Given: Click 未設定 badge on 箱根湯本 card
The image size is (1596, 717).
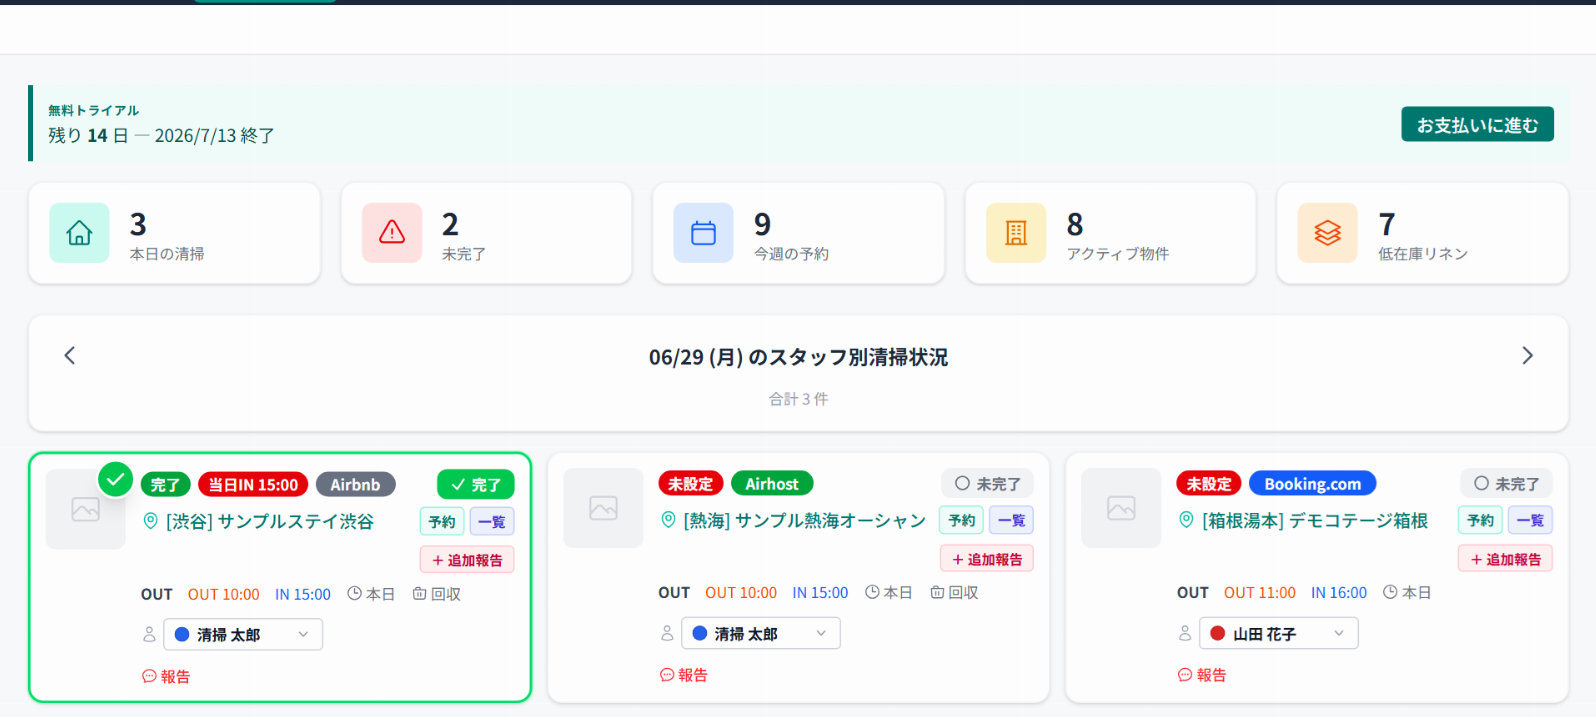Looking at the screenshot, I should (x=1209, y=484).
